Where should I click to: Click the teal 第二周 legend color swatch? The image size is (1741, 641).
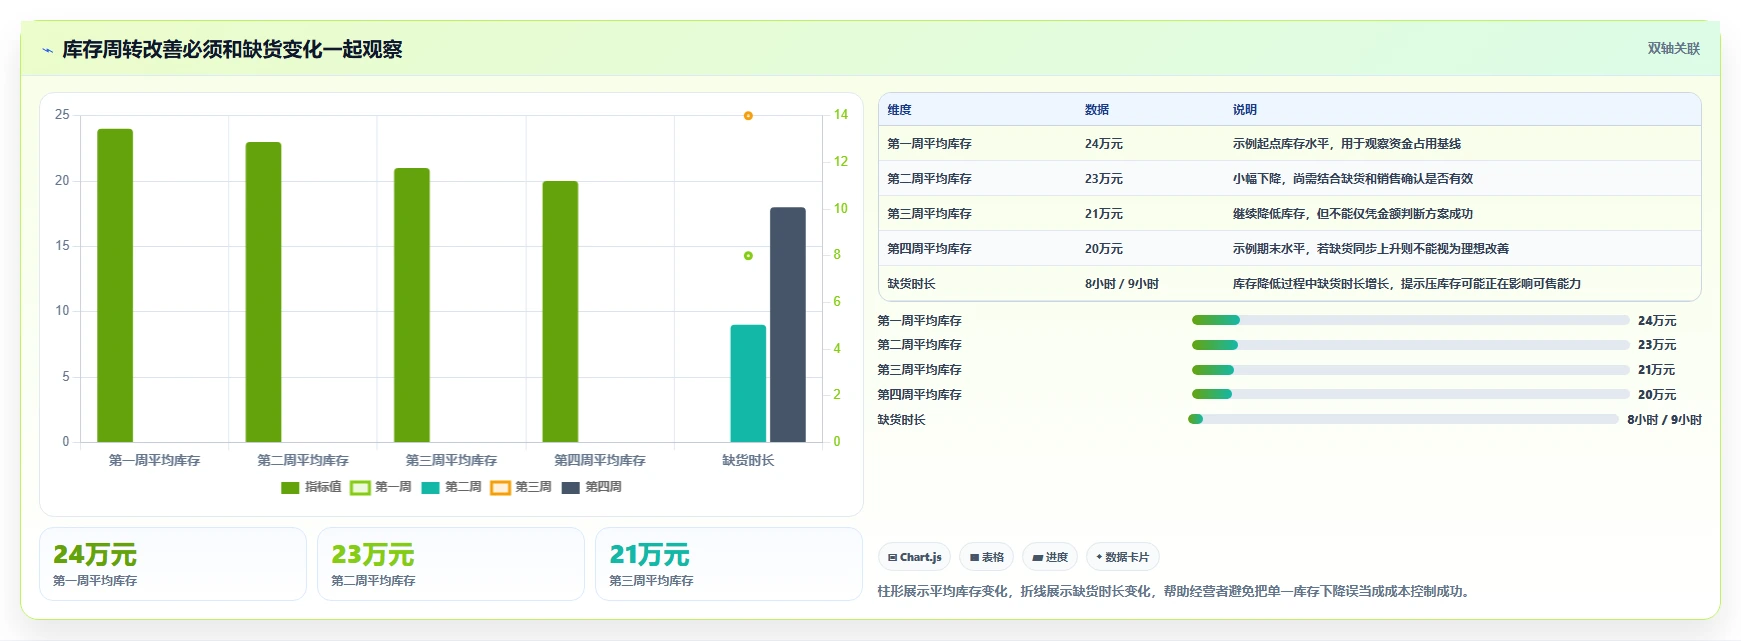430,488
